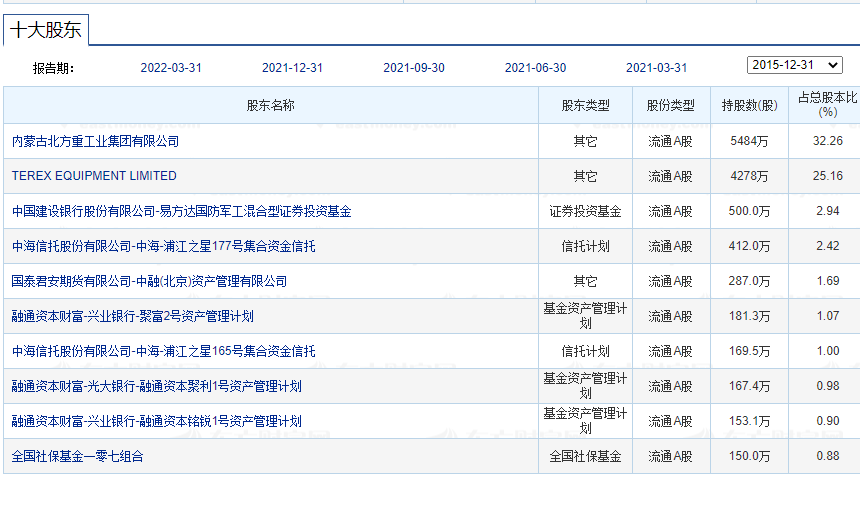Image resolution: width=860 pixels, height=505 pixels.
Task: Click 流通A股 in the 内蒙古北方重工业 row
Action: (x=670, y=141)
